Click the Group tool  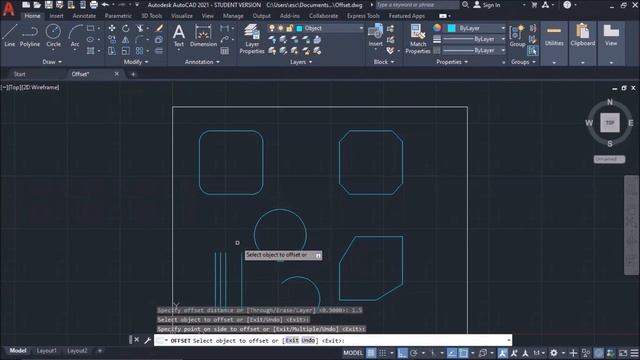pyautogui.click(x=517, y=35)
